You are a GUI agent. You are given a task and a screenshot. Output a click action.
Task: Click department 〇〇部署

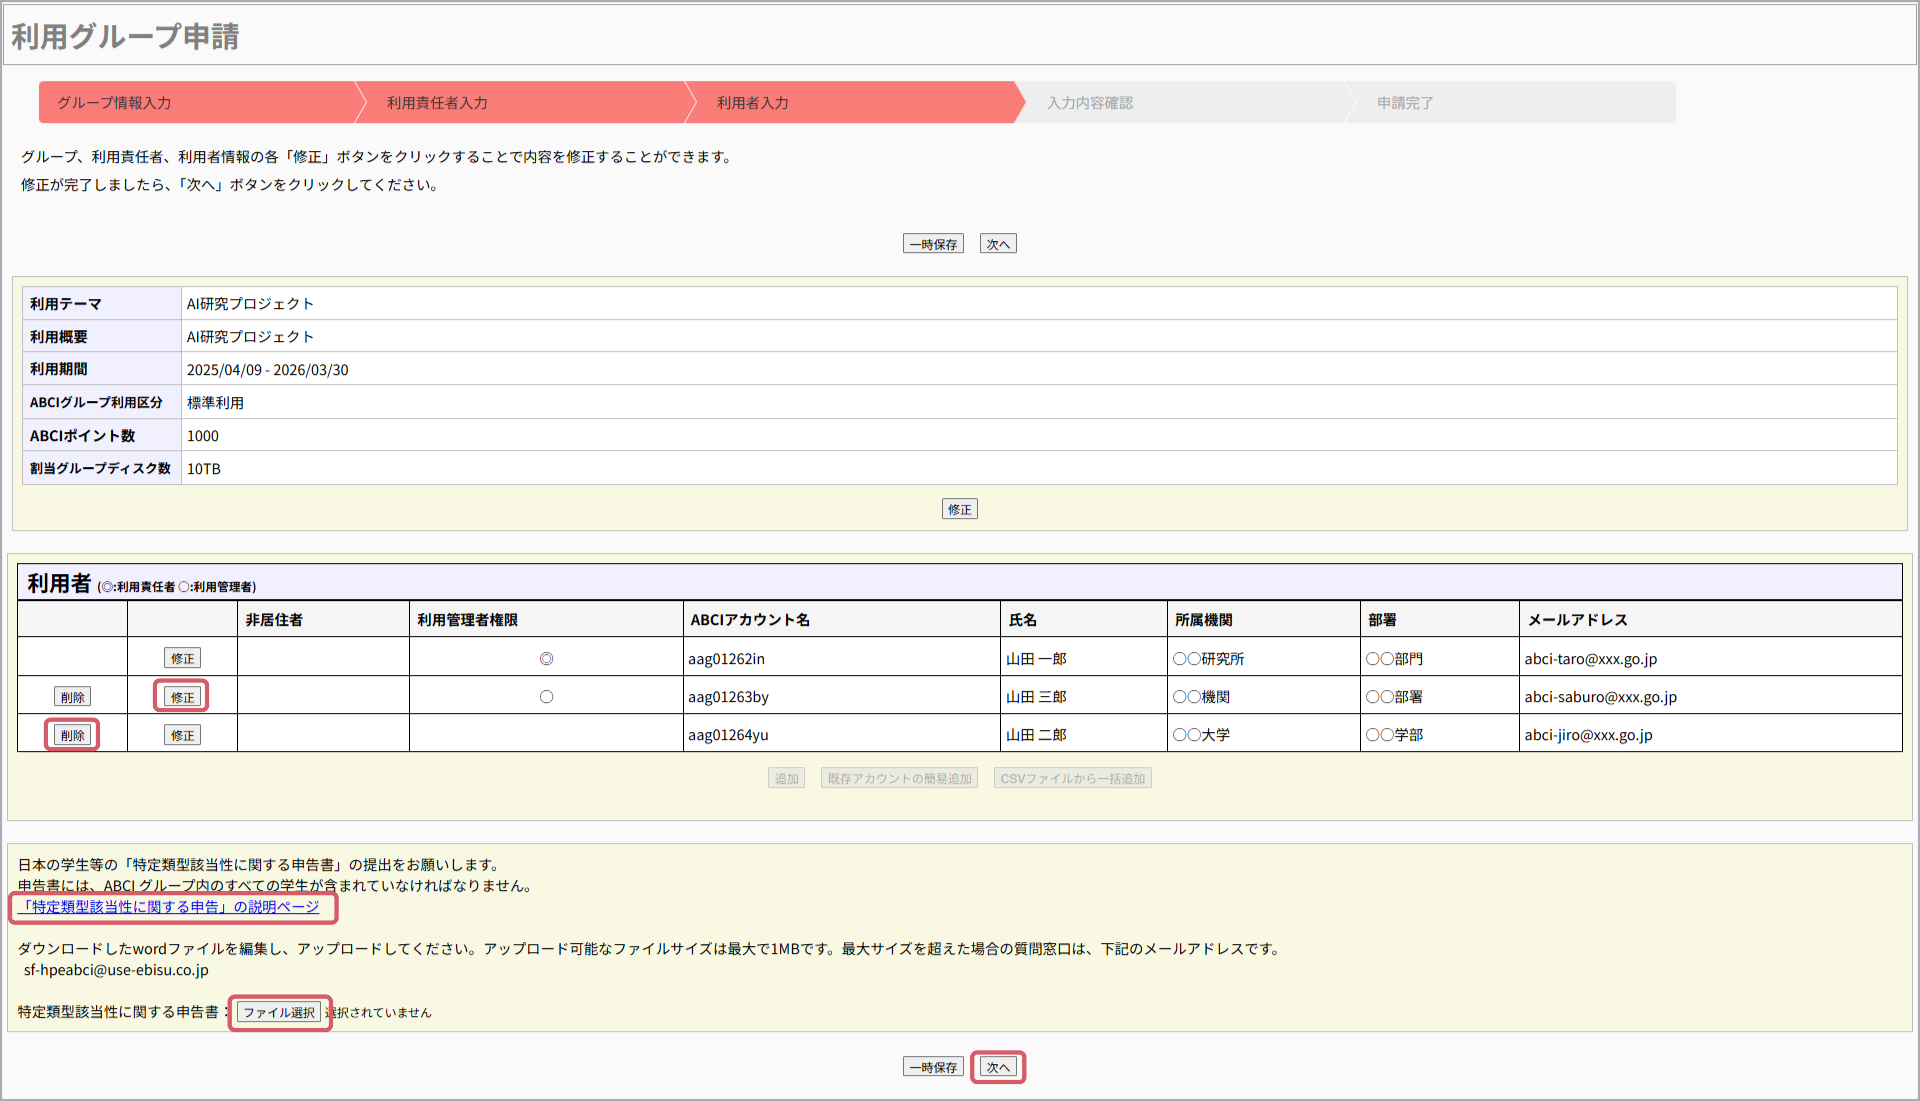tap(1395, 697)
